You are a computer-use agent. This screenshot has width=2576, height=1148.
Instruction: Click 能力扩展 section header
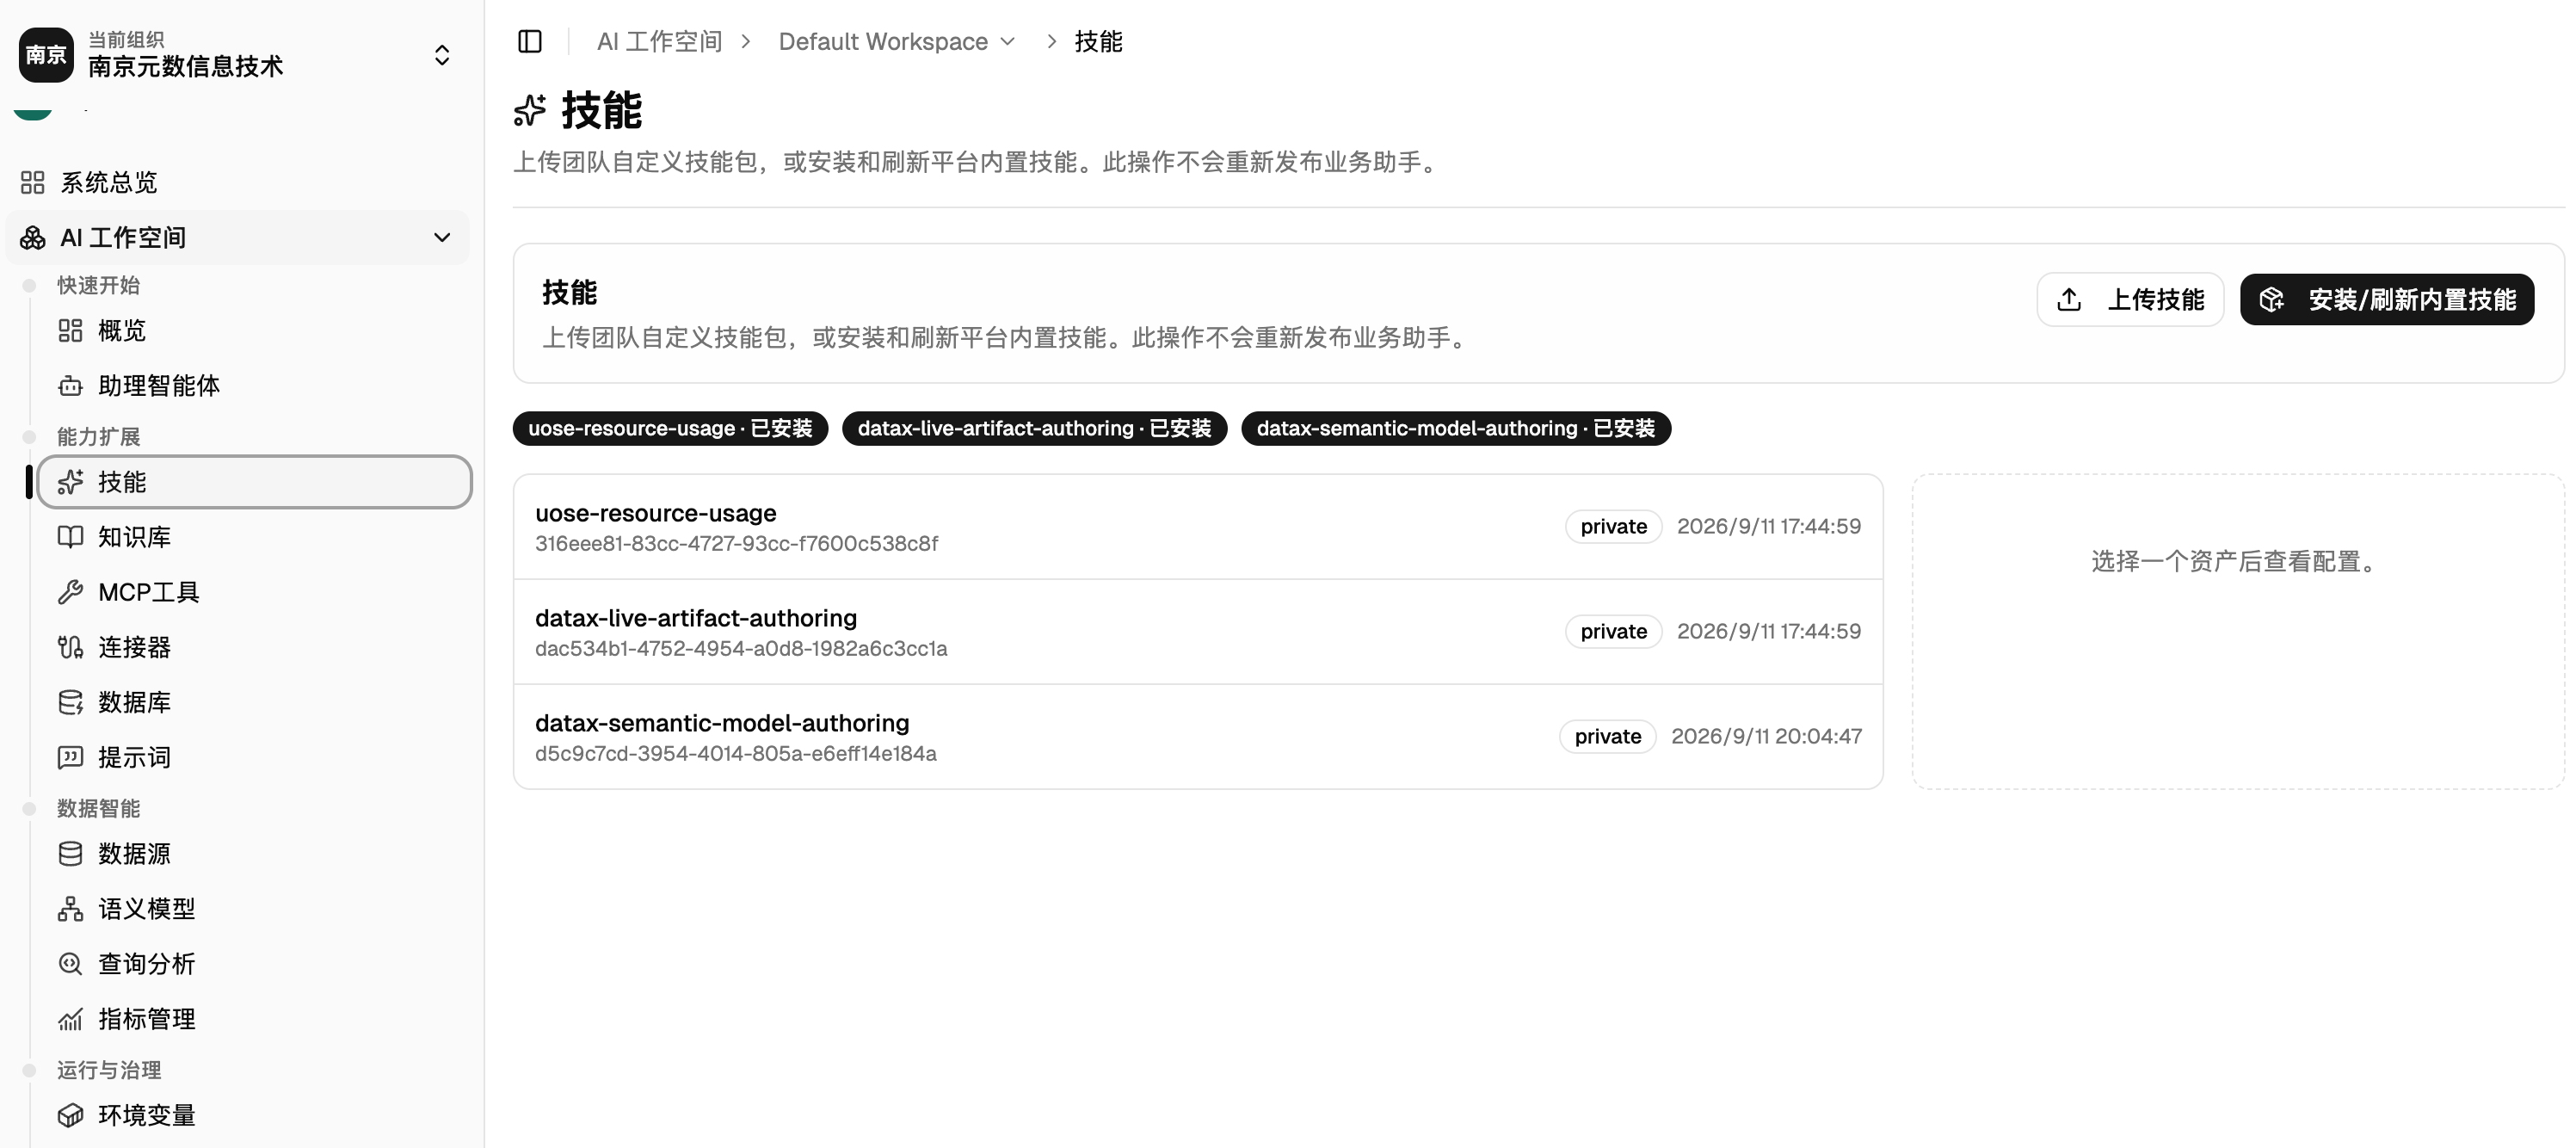(x=98, y=436)
